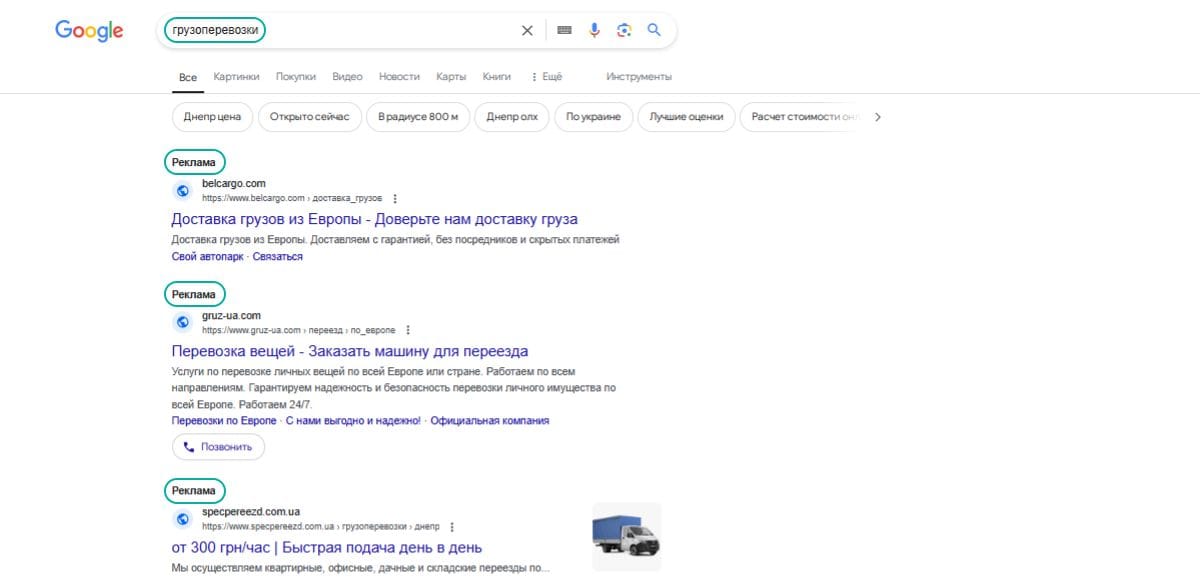The height and width of the screenshot is (579, 1200).
Task: Click the specpereezd.com.ua globe favicon
Action: [x=183, y=519]
